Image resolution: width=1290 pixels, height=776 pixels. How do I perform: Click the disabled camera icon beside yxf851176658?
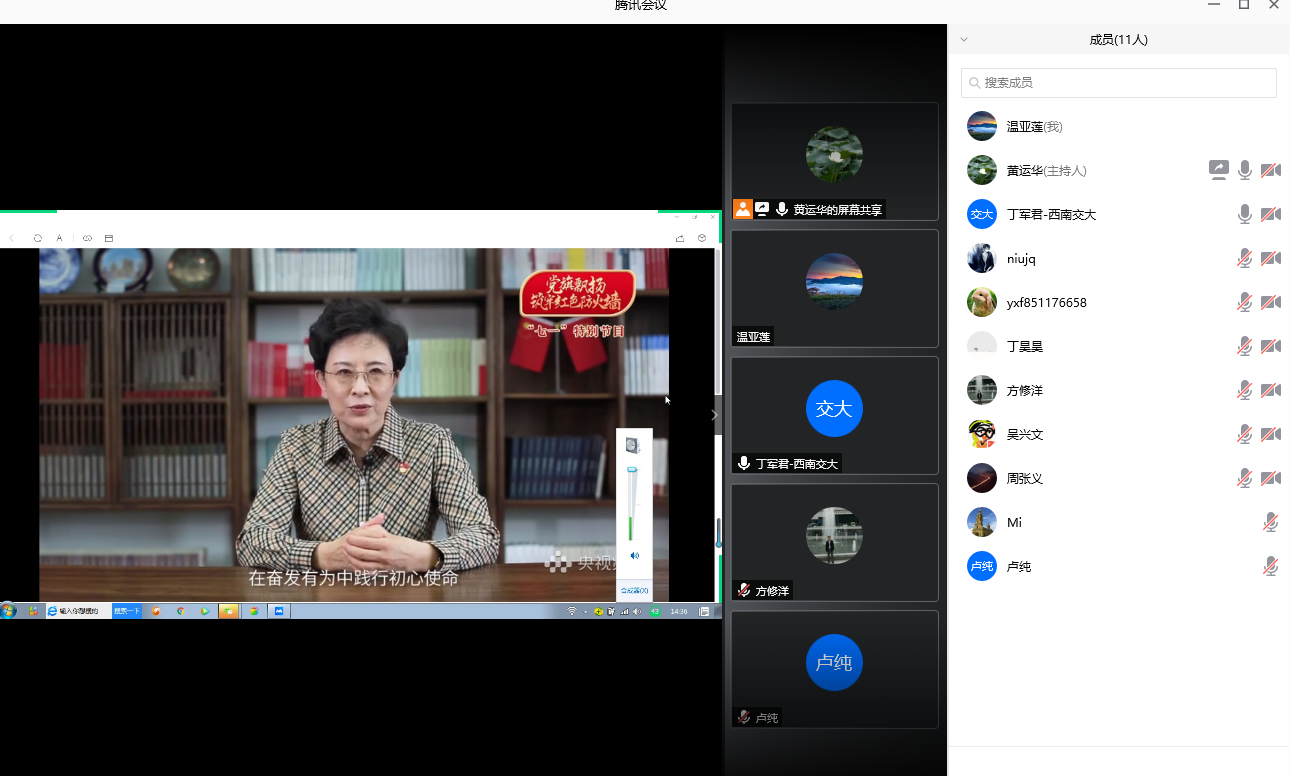pos(1270,302)
